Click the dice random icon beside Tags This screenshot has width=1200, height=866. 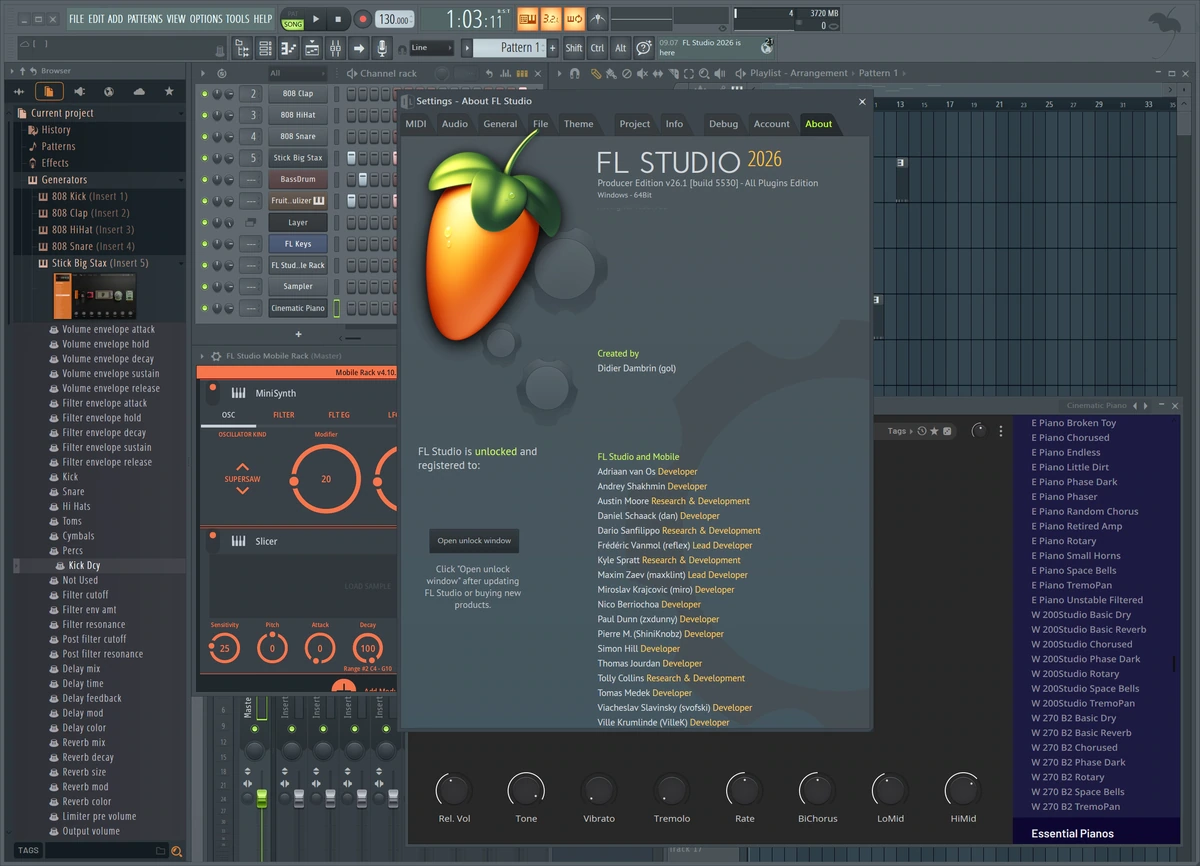tap(947, 431)
